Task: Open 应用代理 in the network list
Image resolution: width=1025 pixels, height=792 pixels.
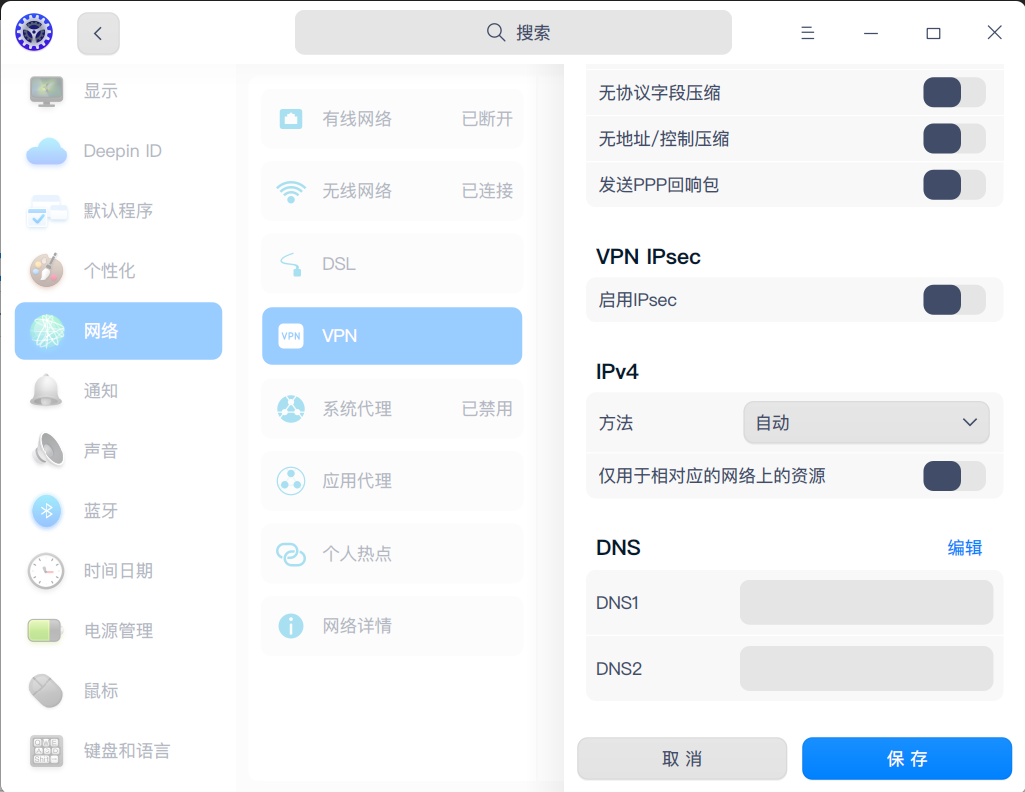Action: tap(392, 481)
